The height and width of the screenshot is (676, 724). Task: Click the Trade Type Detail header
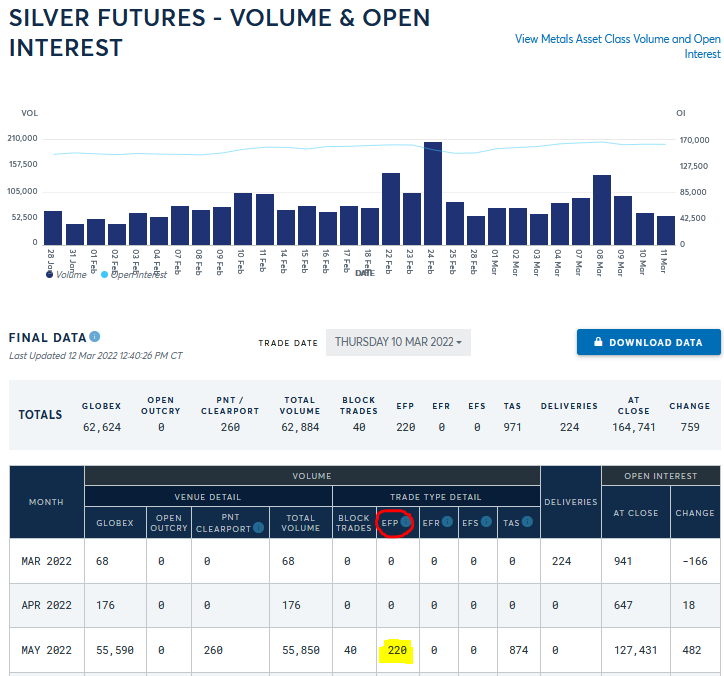point(436,497)
